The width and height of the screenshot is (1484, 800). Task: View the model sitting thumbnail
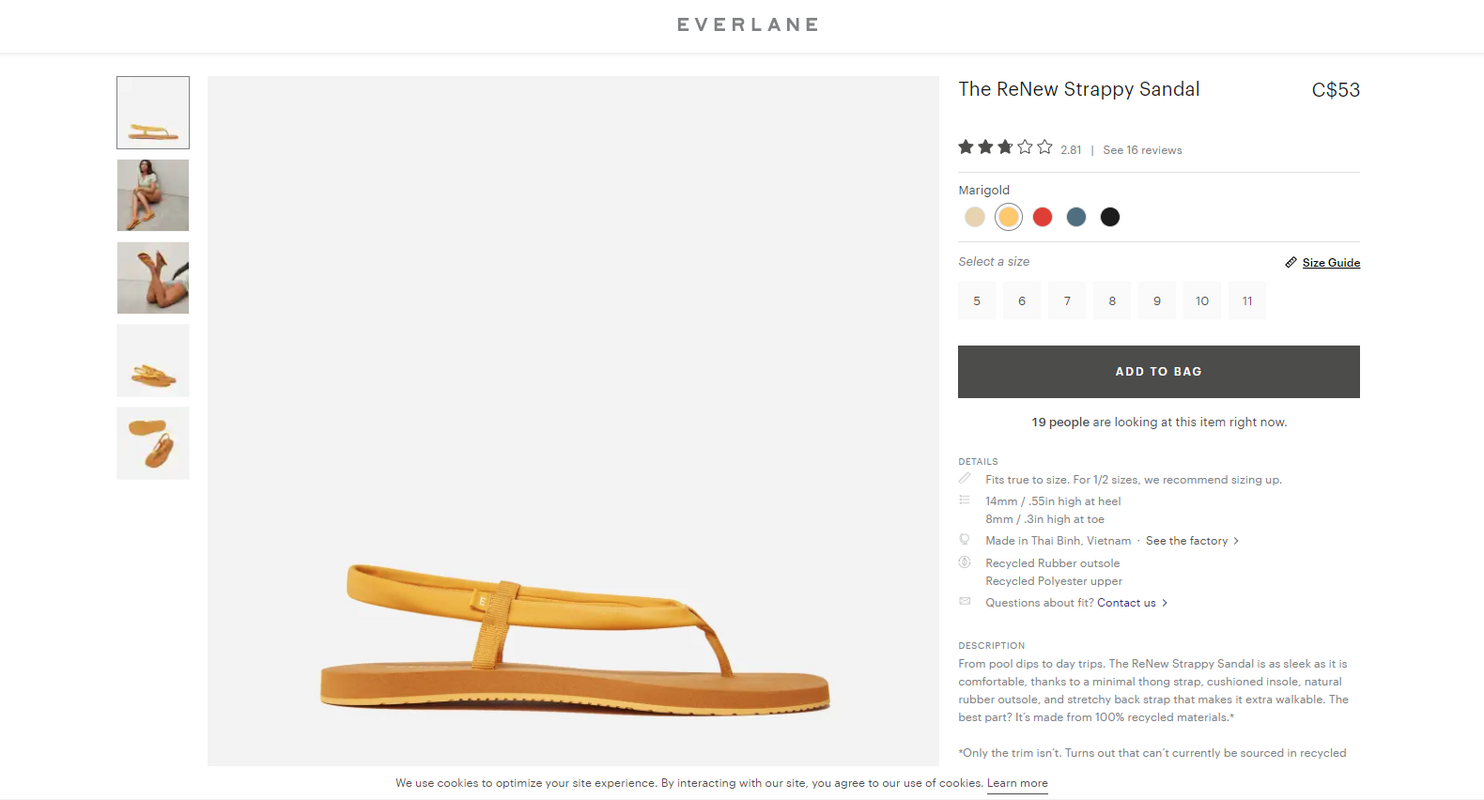click(153, 195)
